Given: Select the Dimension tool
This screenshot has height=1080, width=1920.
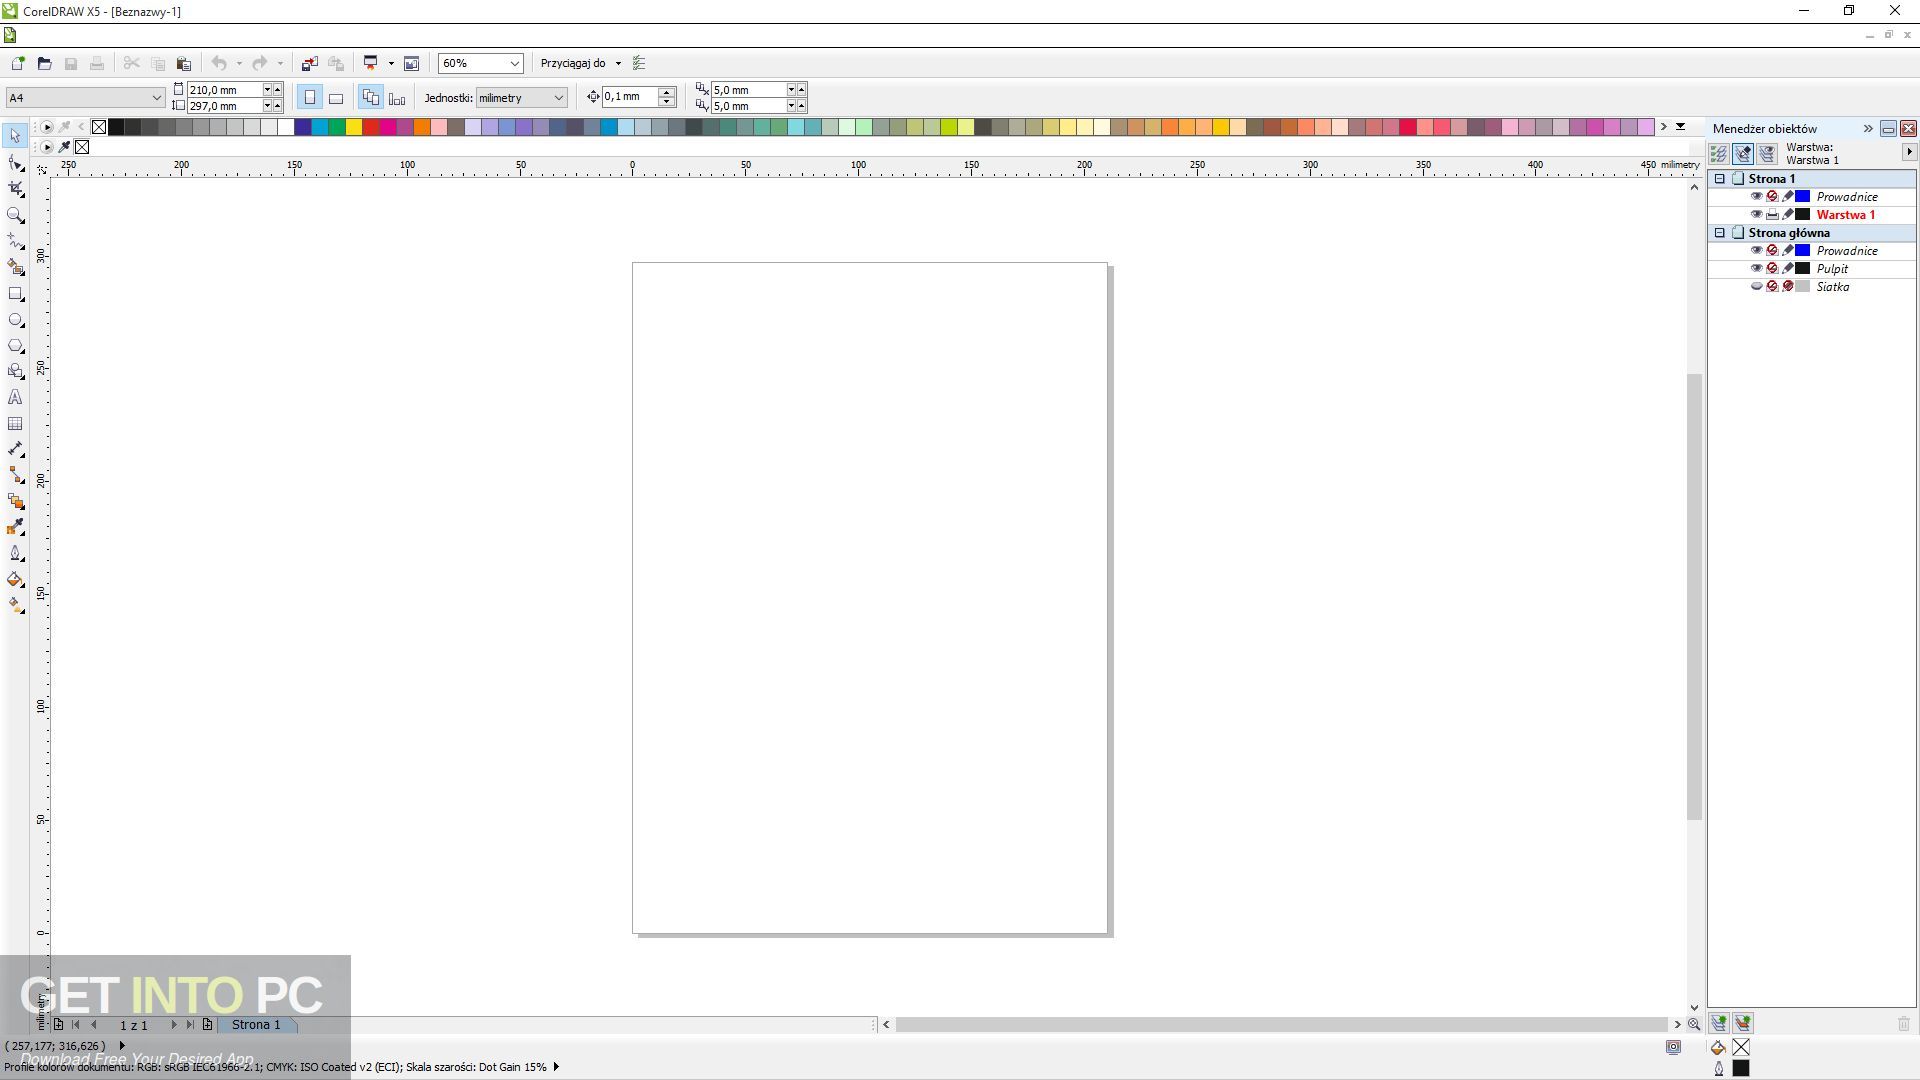Looking at the screenshot, I should (15, 450).
